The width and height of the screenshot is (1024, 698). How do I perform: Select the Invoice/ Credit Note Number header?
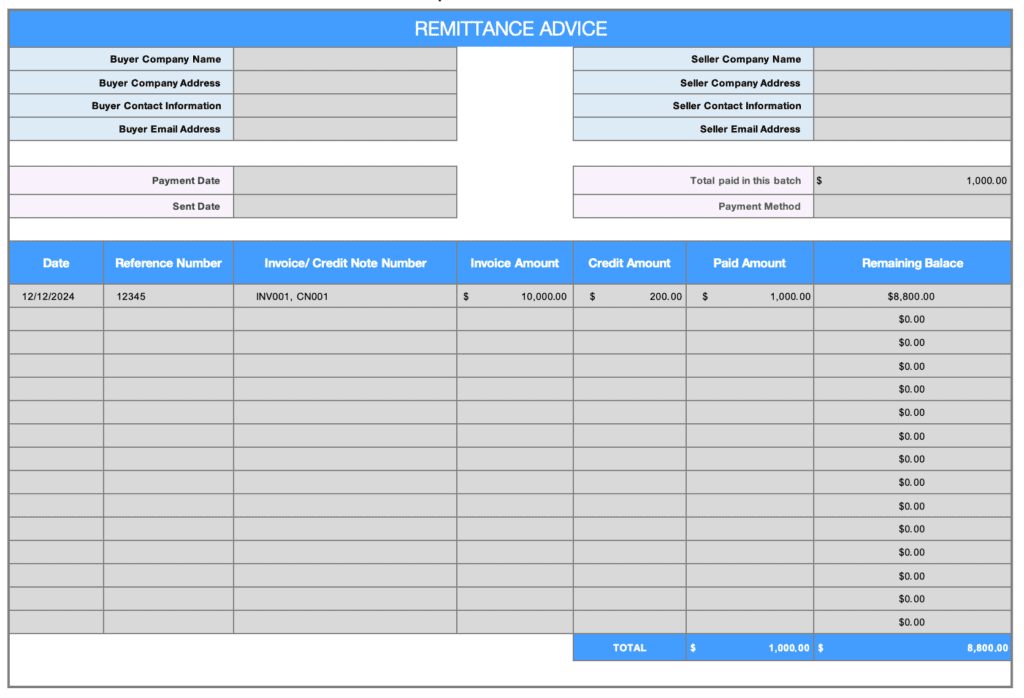345,263
